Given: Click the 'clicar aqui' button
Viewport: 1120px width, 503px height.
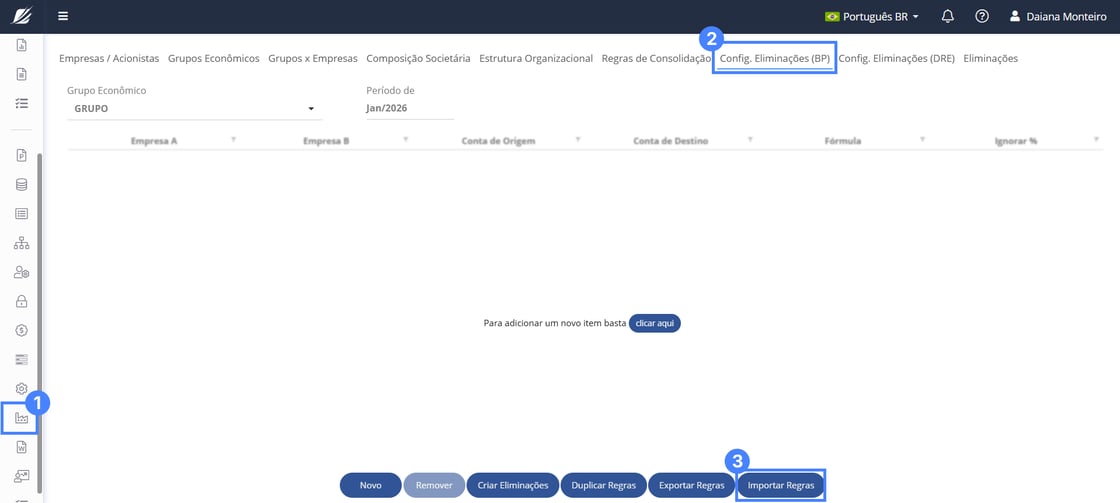Looking at the screenshot, I should (655, 323).
